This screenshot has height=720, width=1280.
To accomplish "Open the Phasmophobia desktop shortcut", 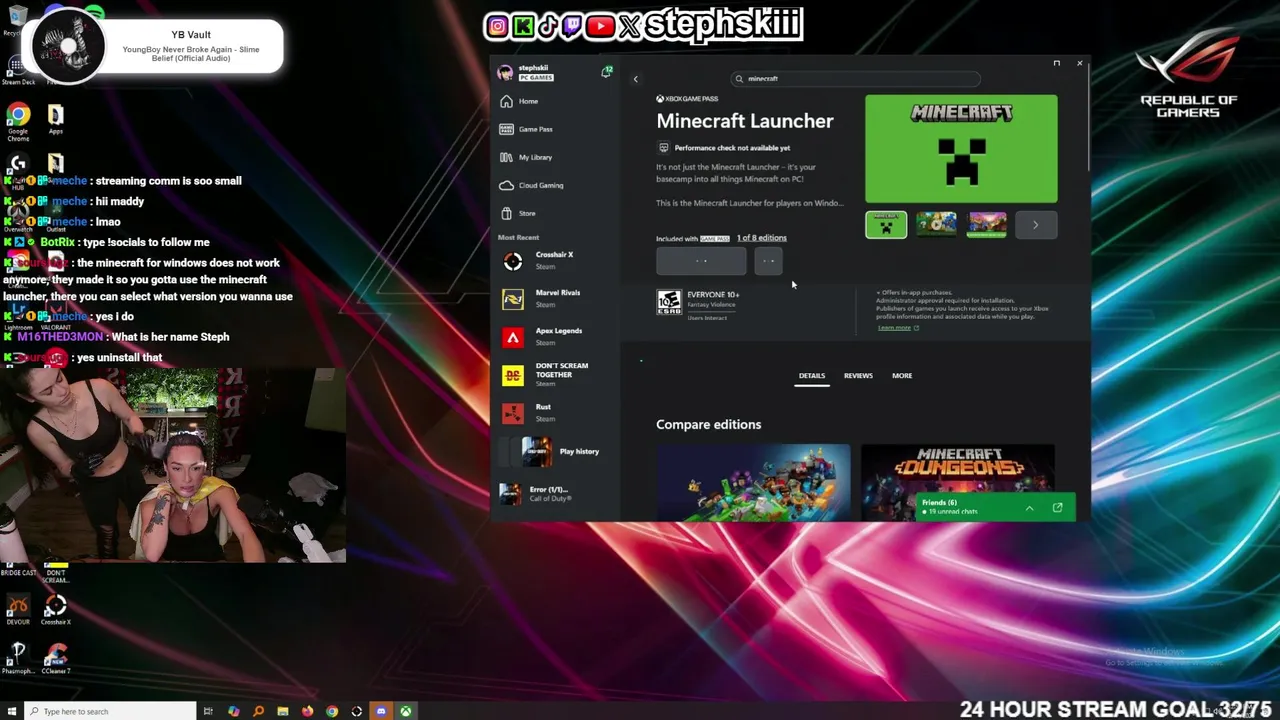I will [18, 659].
